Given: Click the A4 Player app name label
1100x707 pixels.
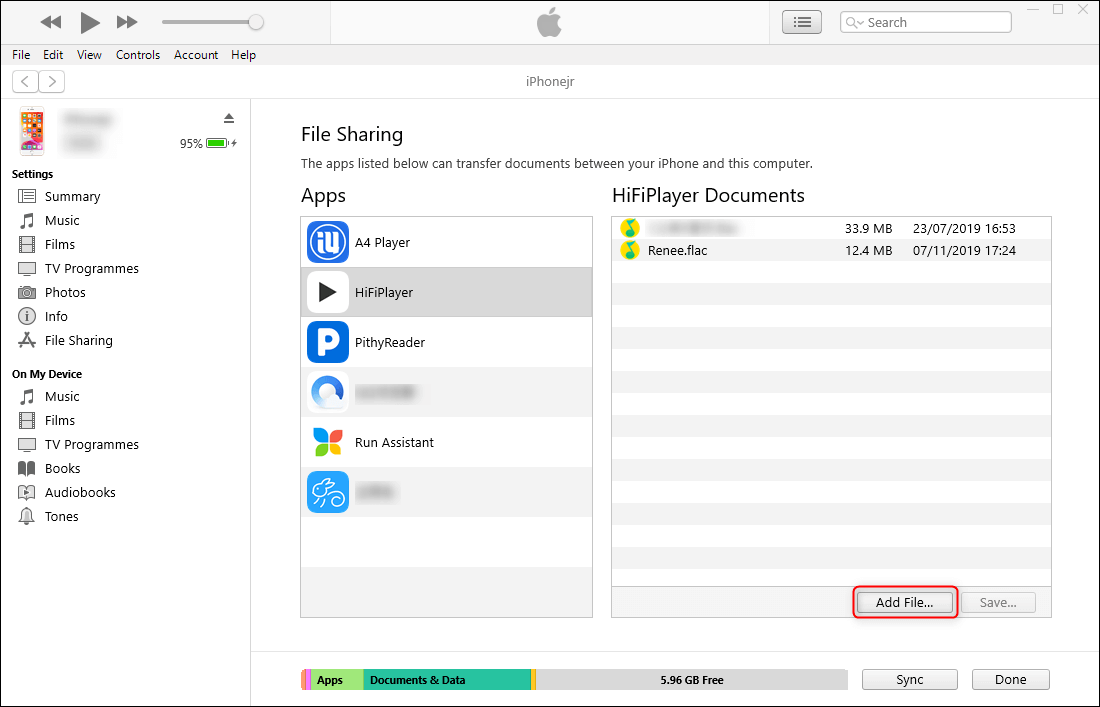Looking at the screenshot, I should click(382, 243).
